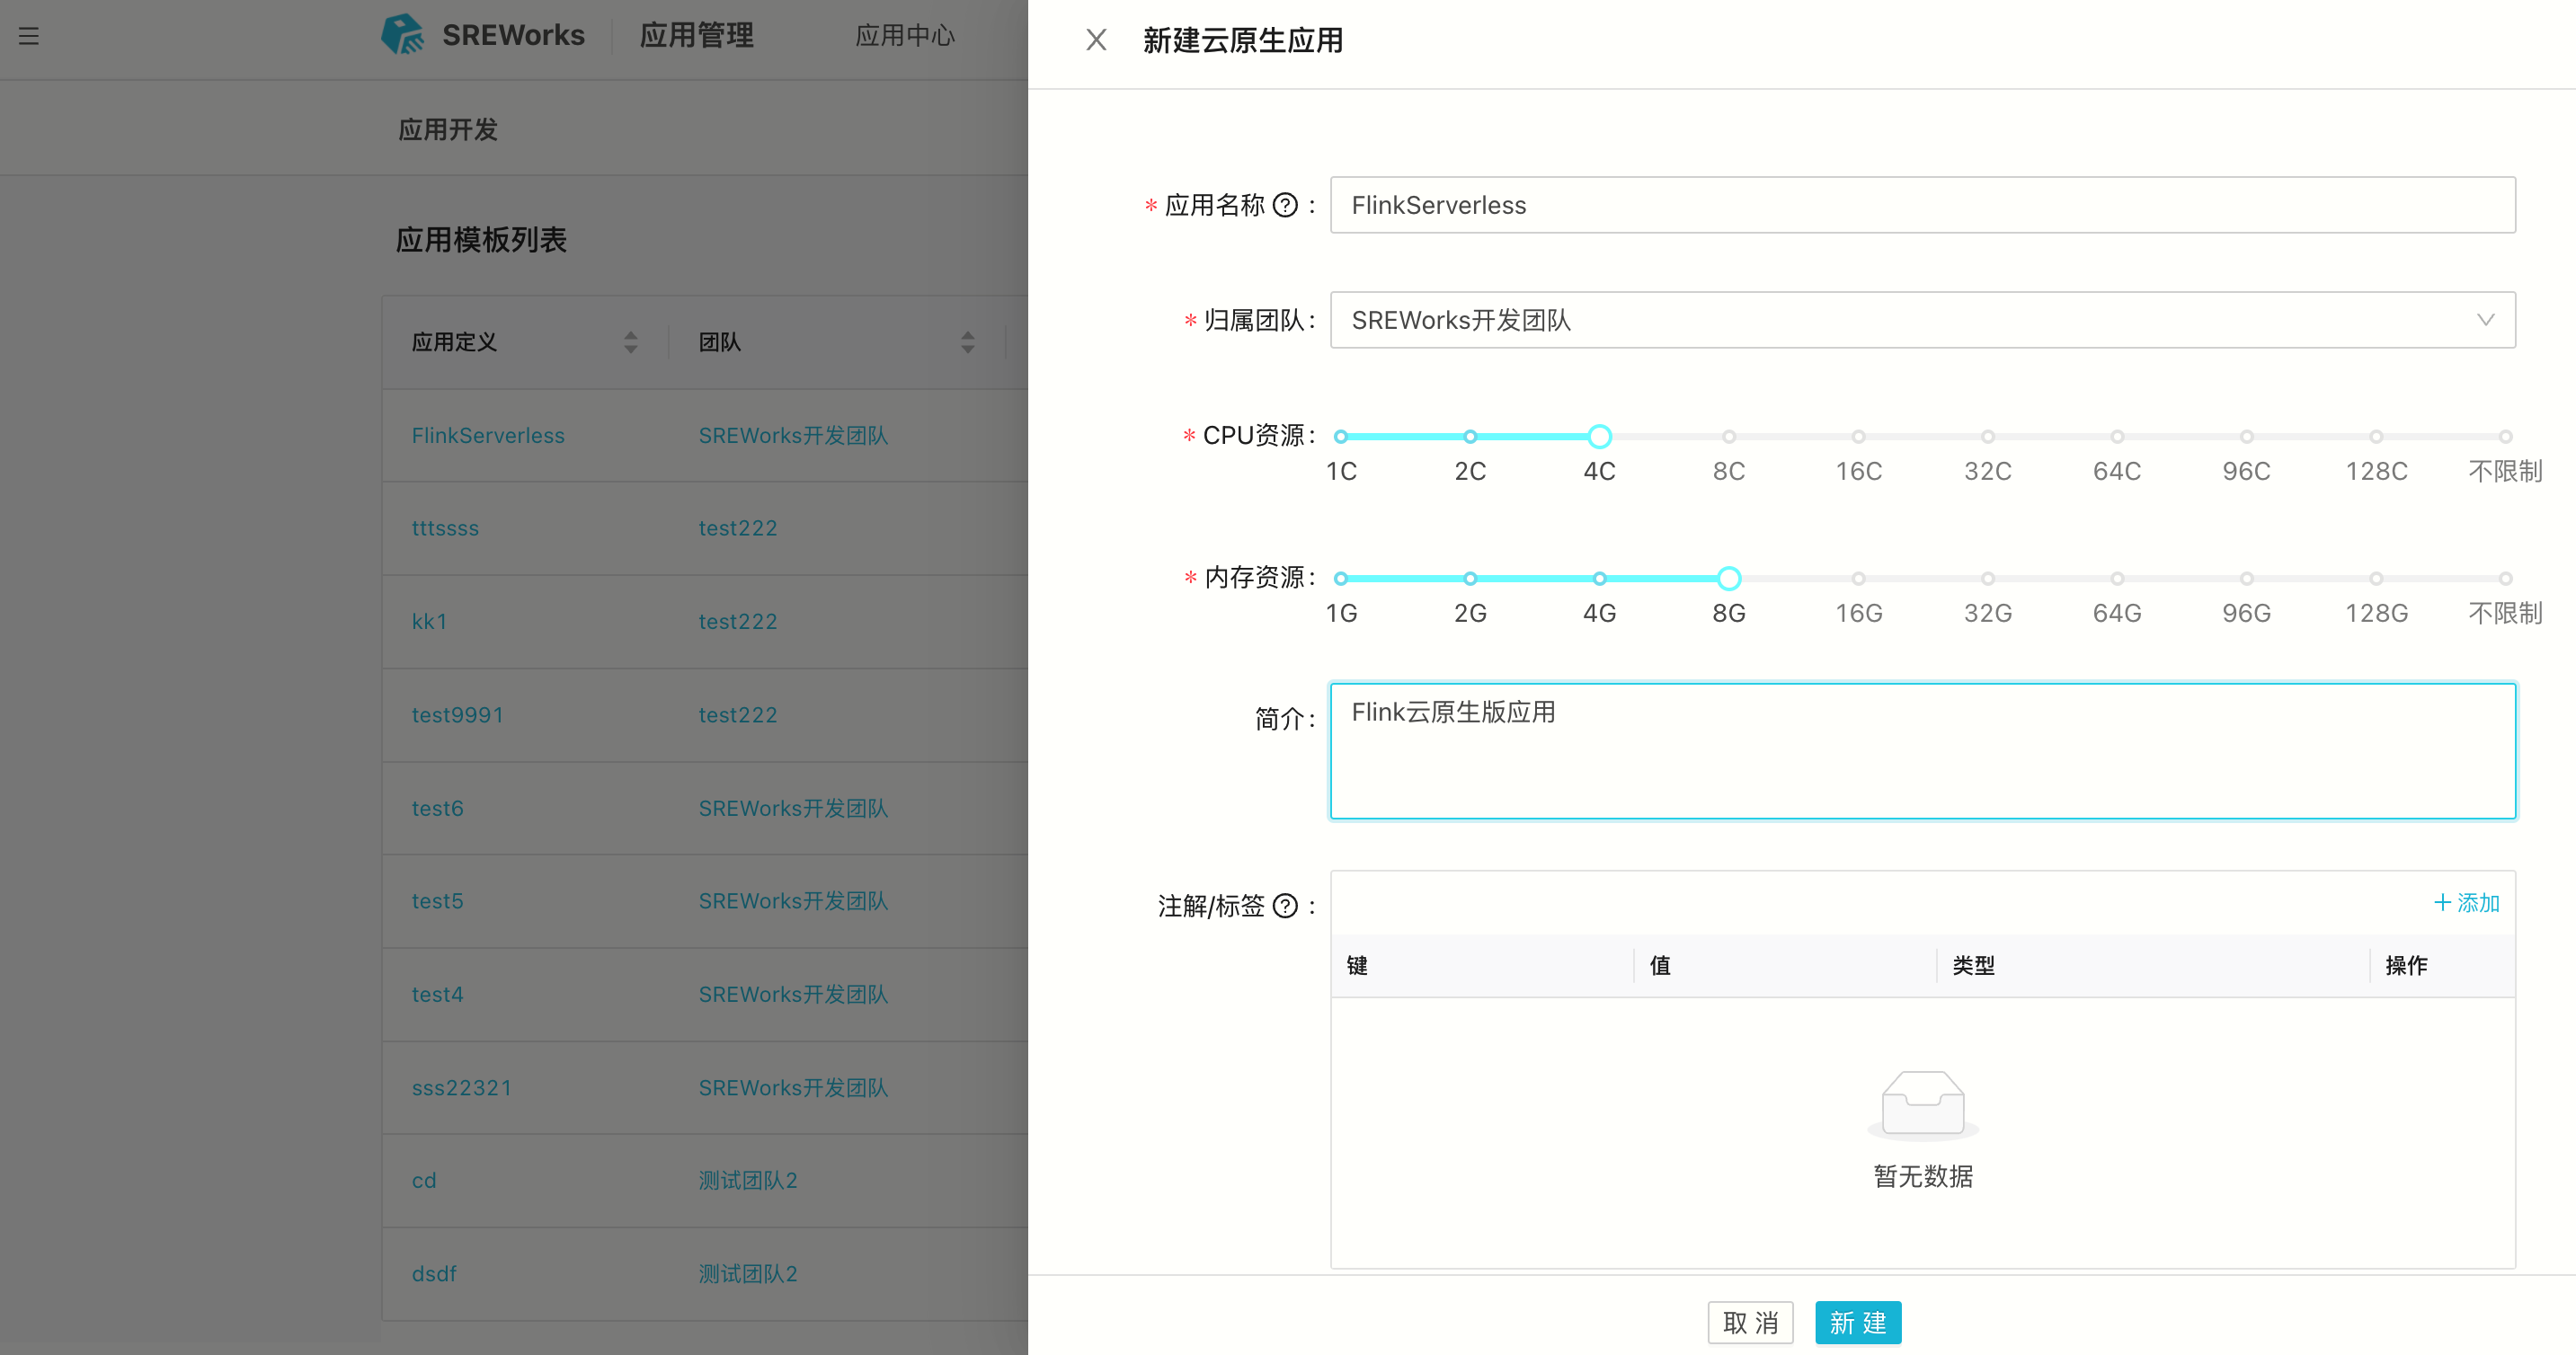Click the 取消 button
Screen dimensions: 2576x1355
click(x=1750, y=1323)
